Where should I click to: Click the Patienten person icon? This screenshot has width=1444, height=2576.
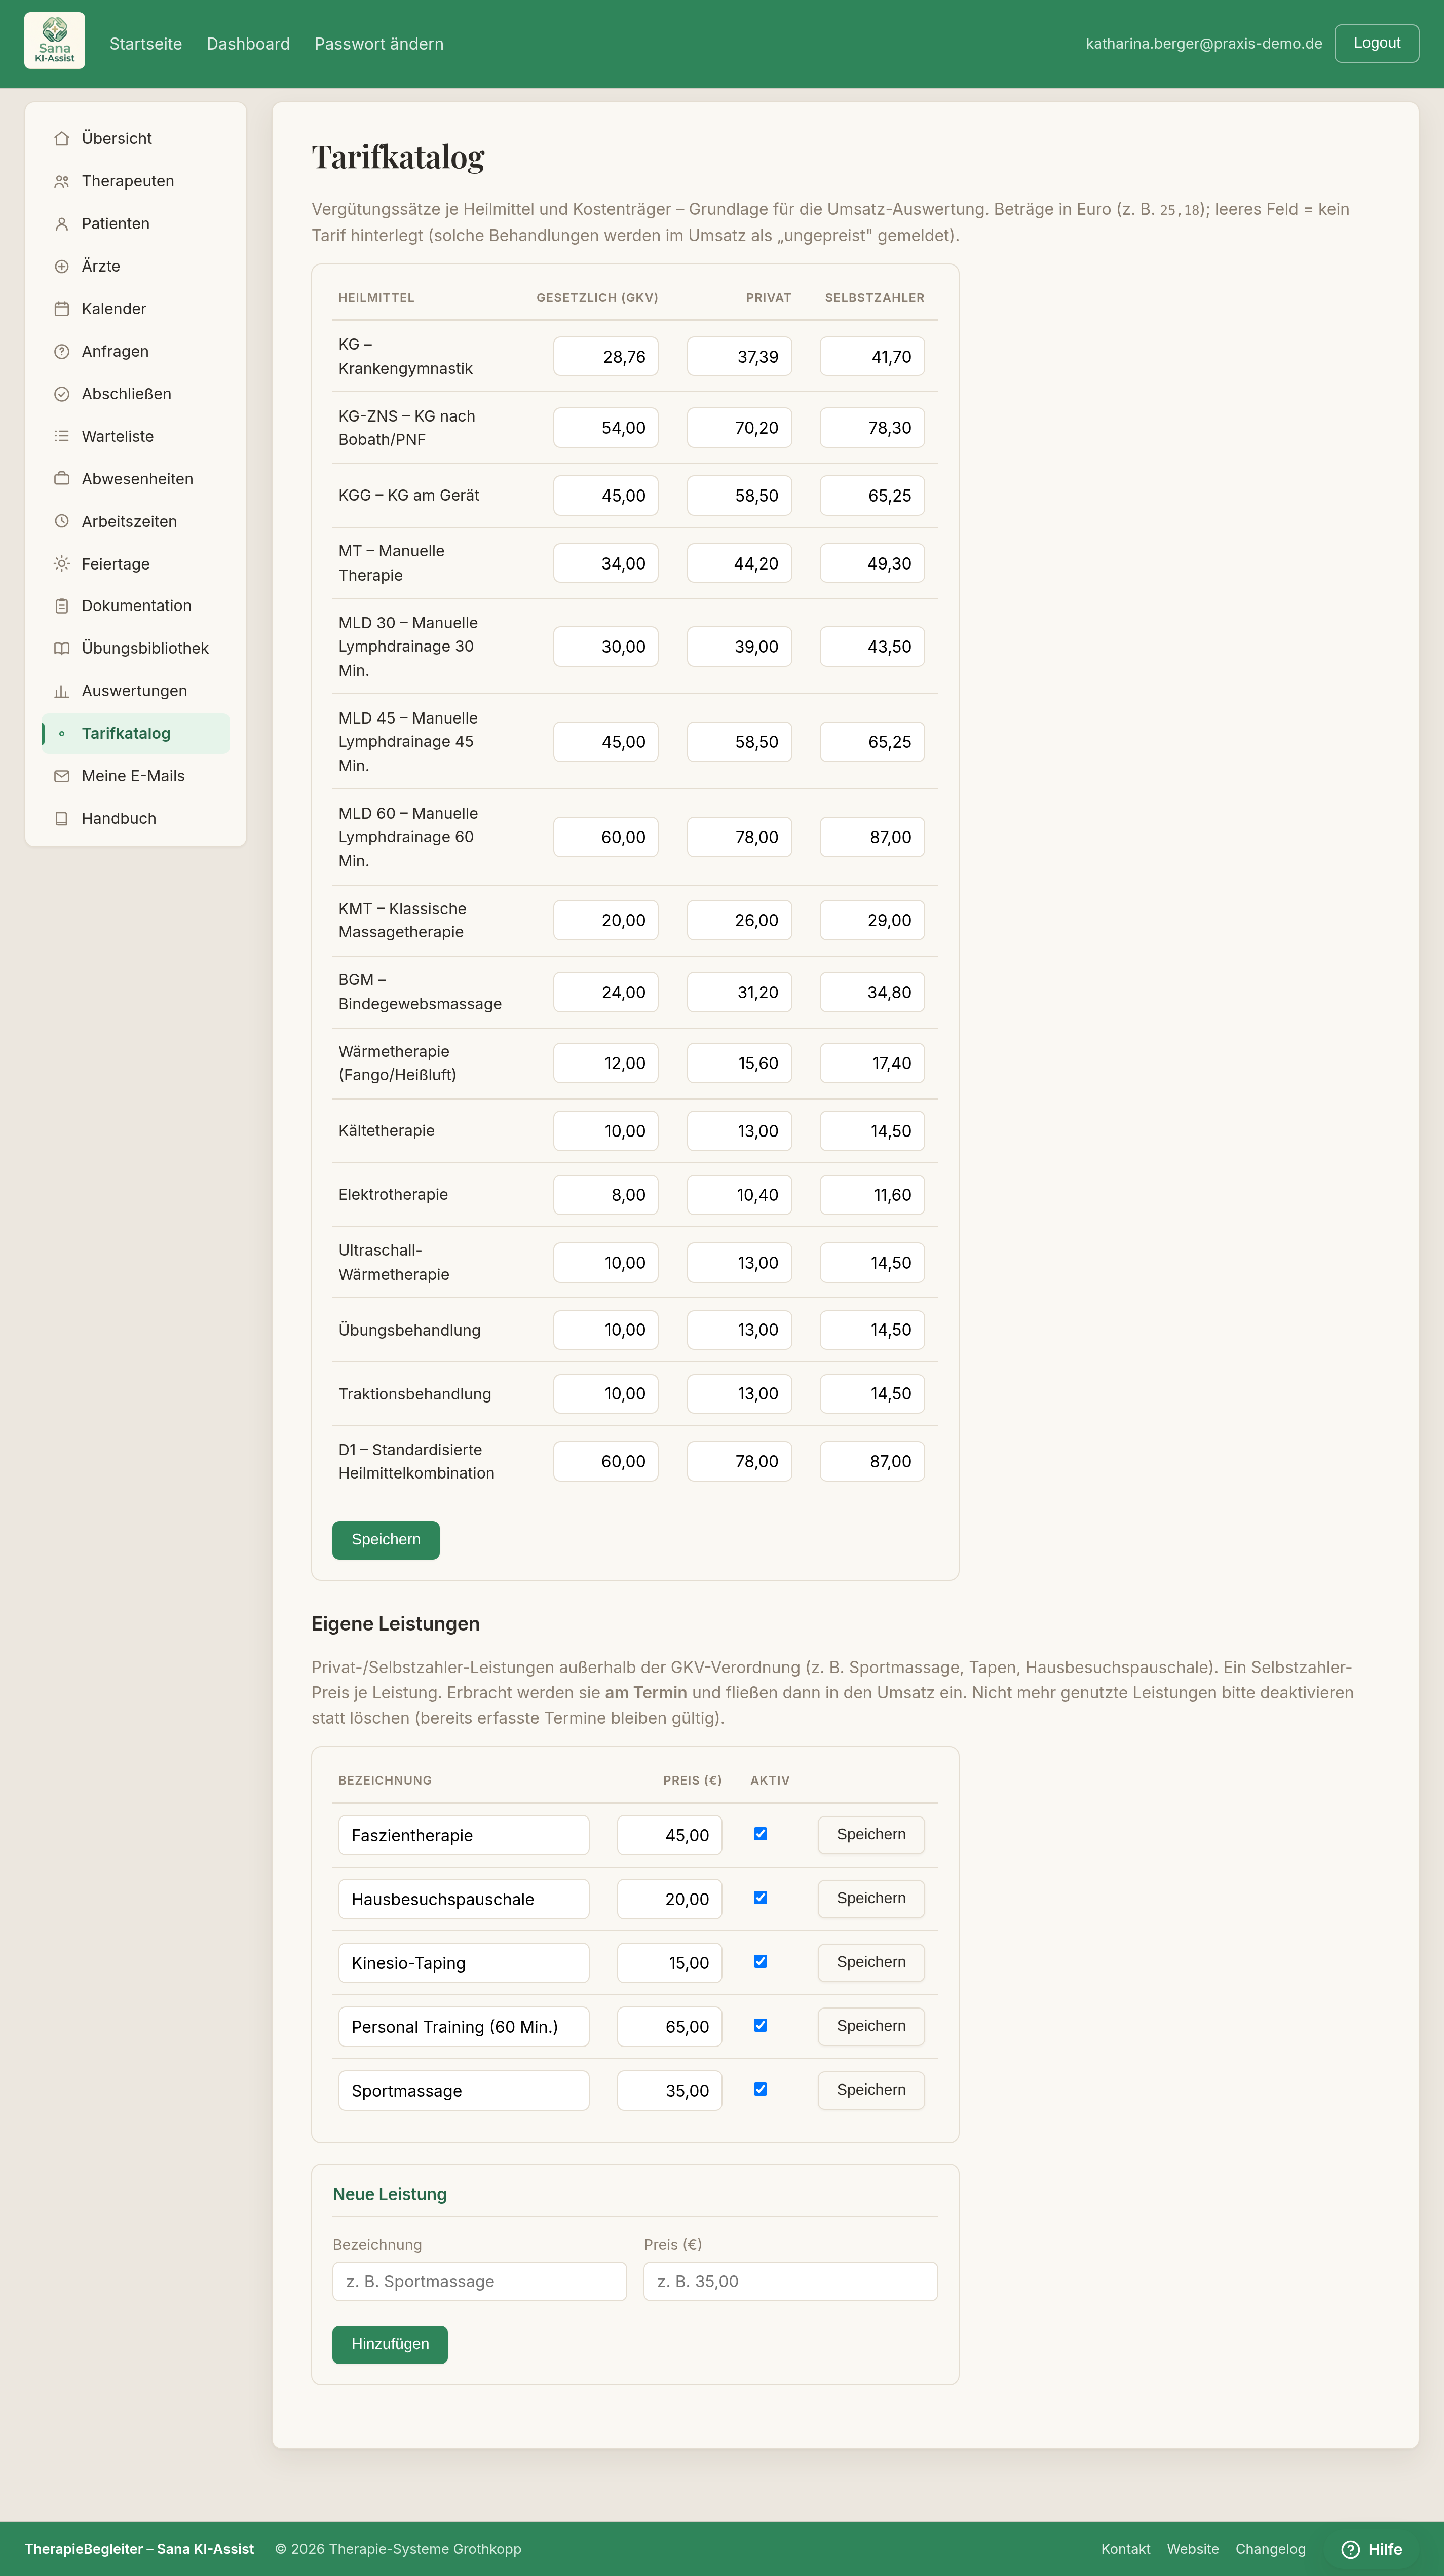pos(62,224)
